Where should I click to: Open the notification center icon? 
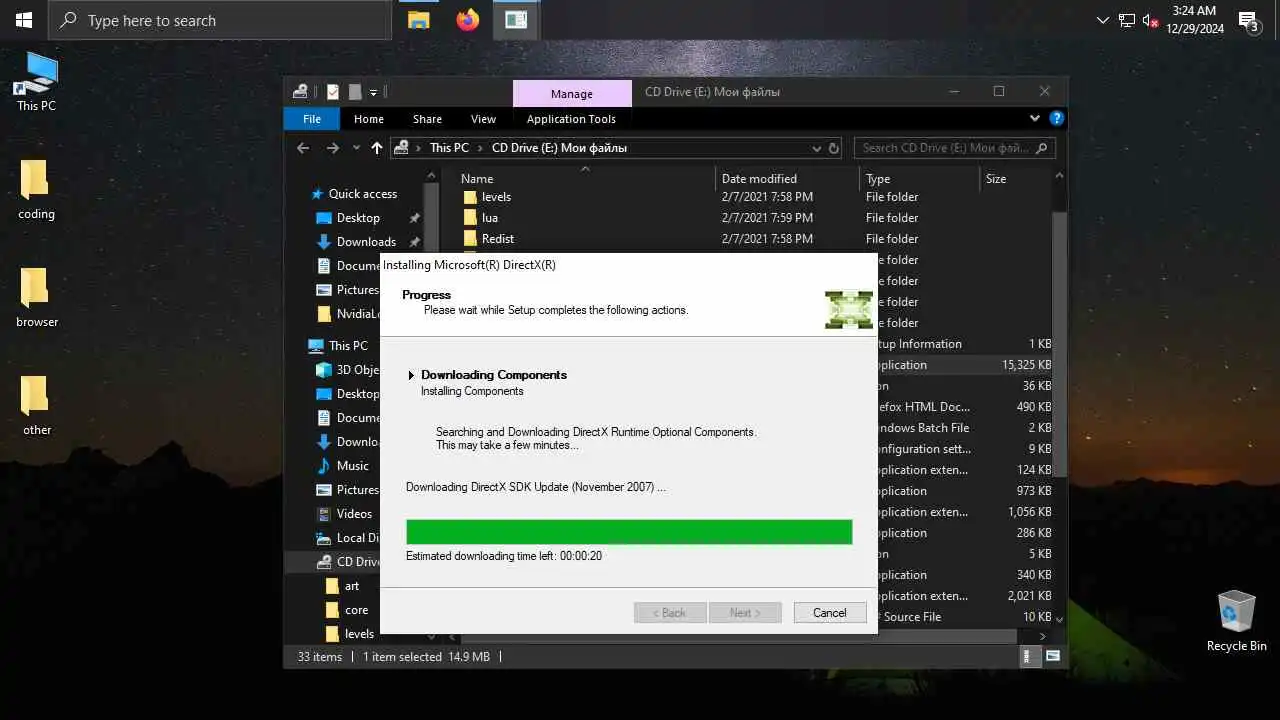1248,21
